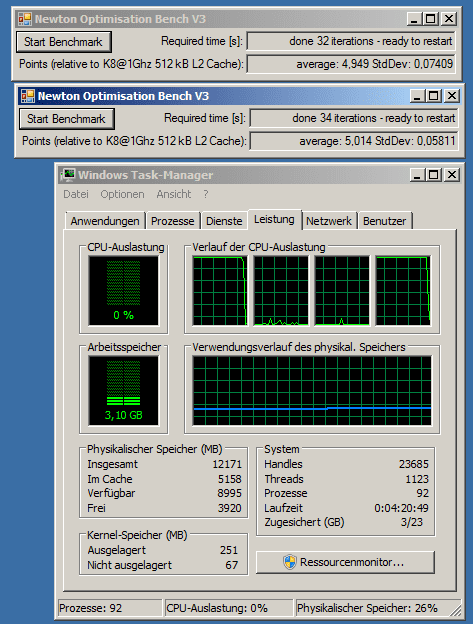Switch to the Prozesse tab
This screenshot has height=624, width=473.
173,221
